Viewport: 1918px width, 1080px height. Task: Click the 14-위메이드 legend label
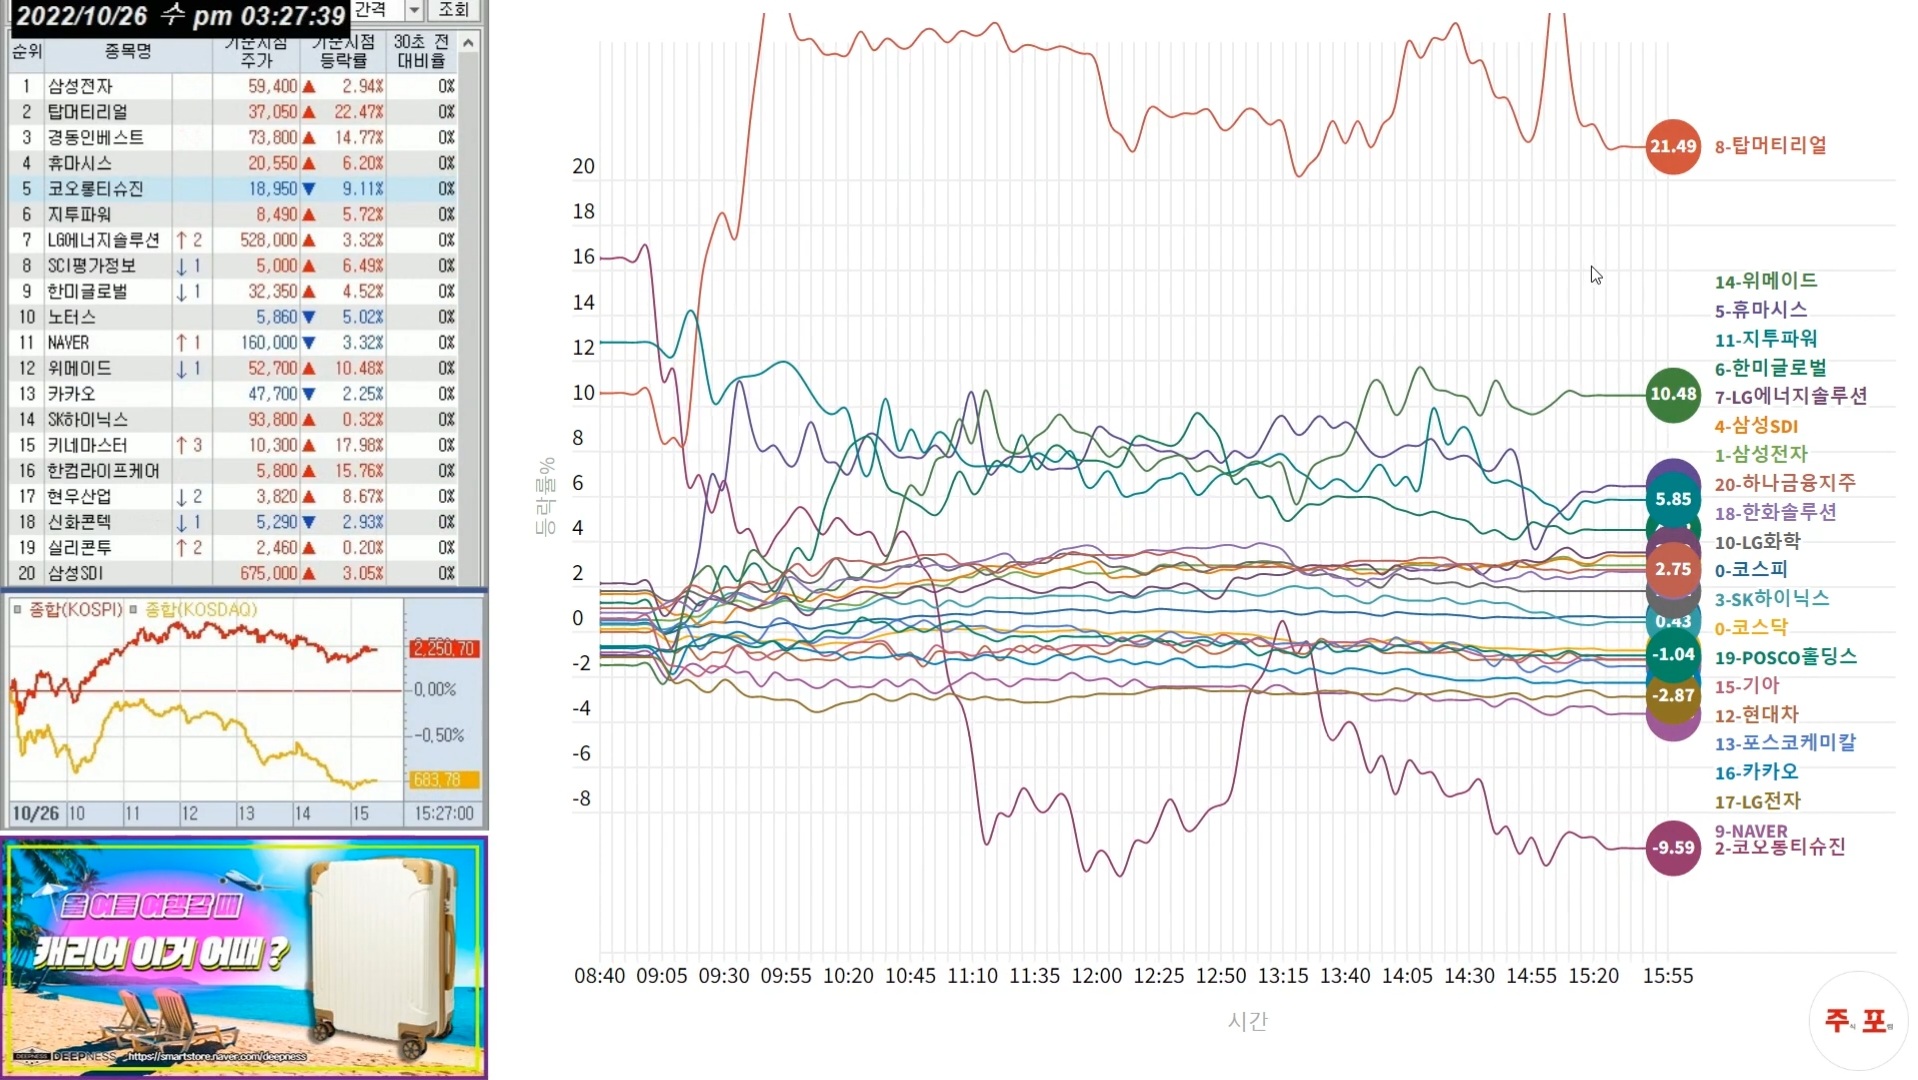pyautogui.click(x=1766, y=281)
